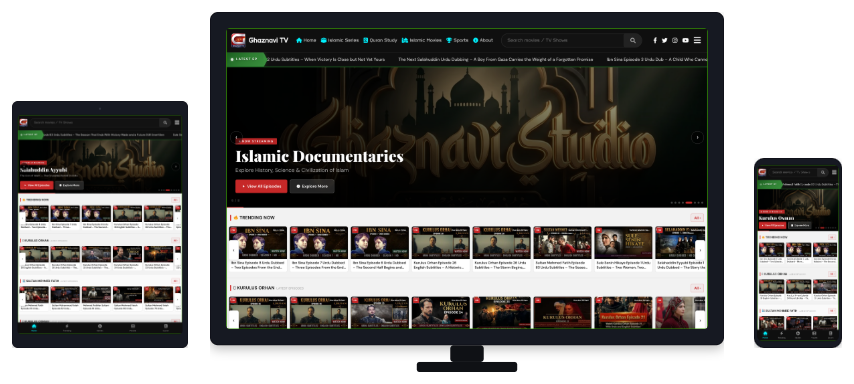The width and height of the screenshot is (854, 384).
Task: Open the 'When Victory Is Close' ticker headline
Action: (326, 59)
